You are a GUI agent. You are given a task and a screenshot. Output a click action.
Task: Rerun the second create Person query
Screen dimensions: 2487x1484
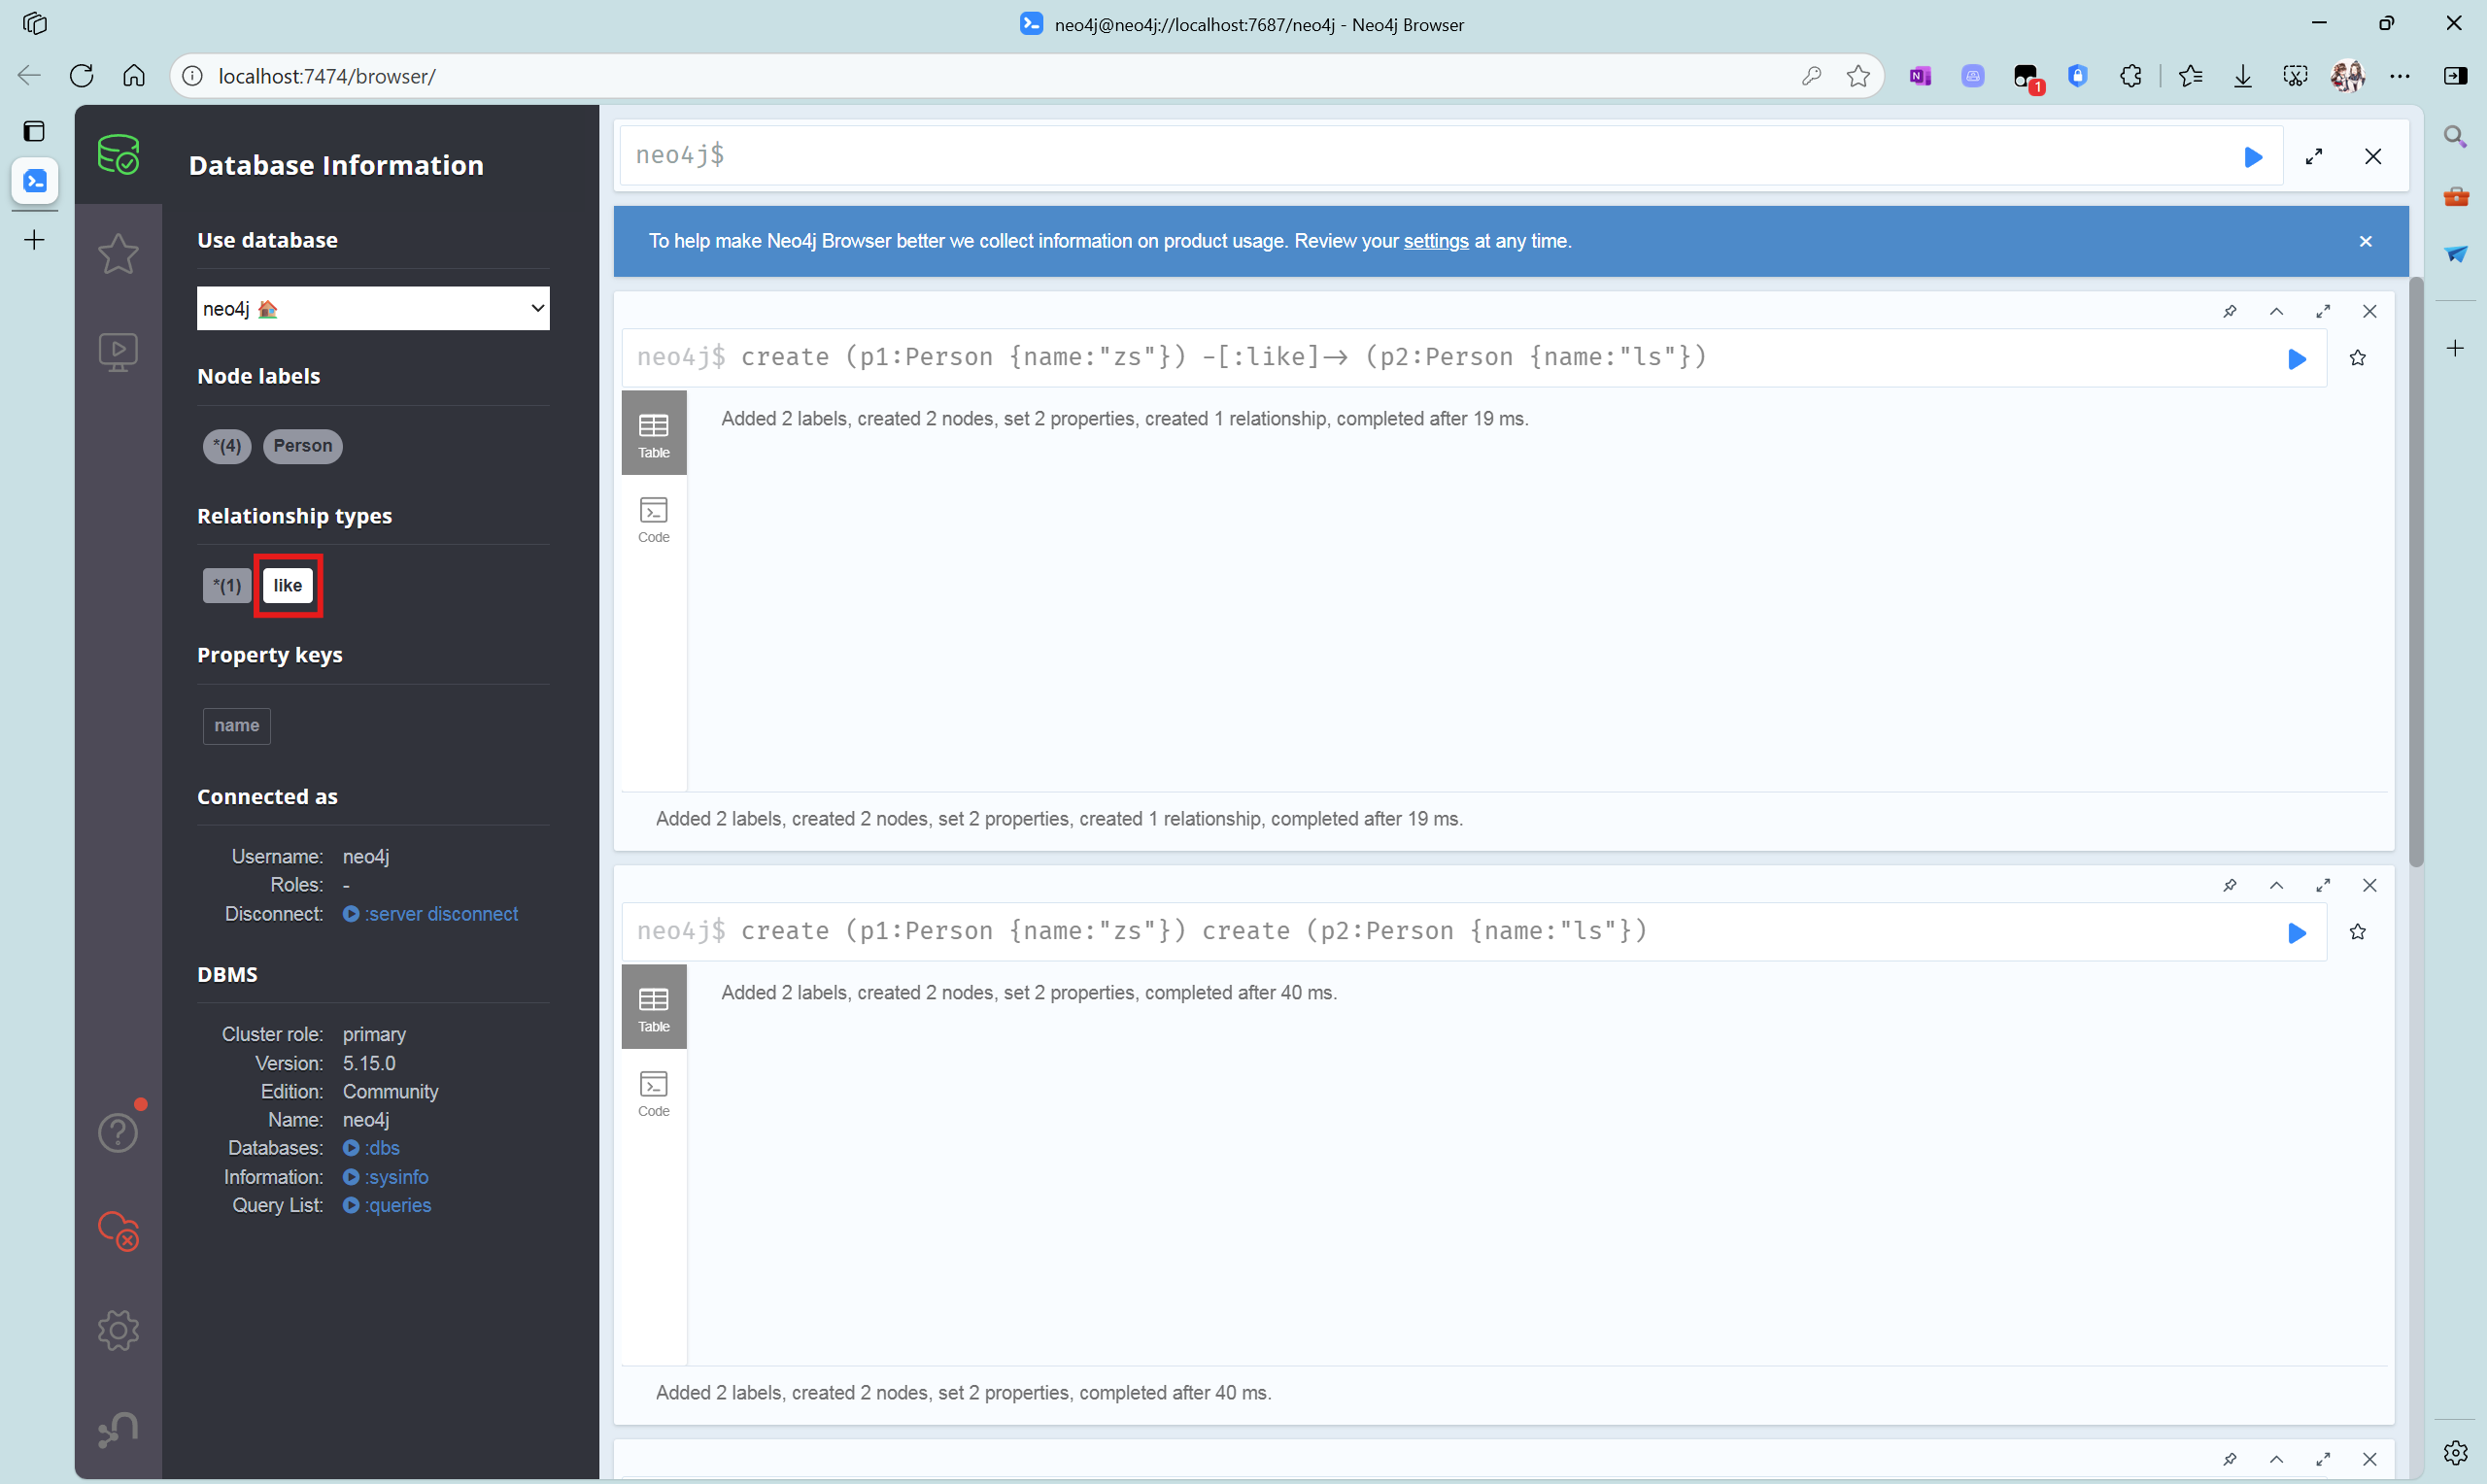click(x=2297, y=933)
